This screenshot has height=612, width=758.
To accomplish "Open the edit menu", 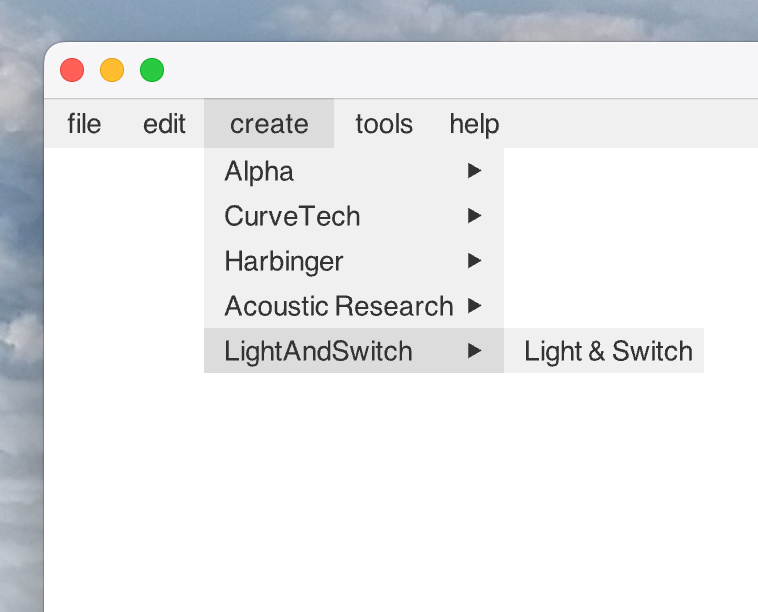I will coord(164,124).
